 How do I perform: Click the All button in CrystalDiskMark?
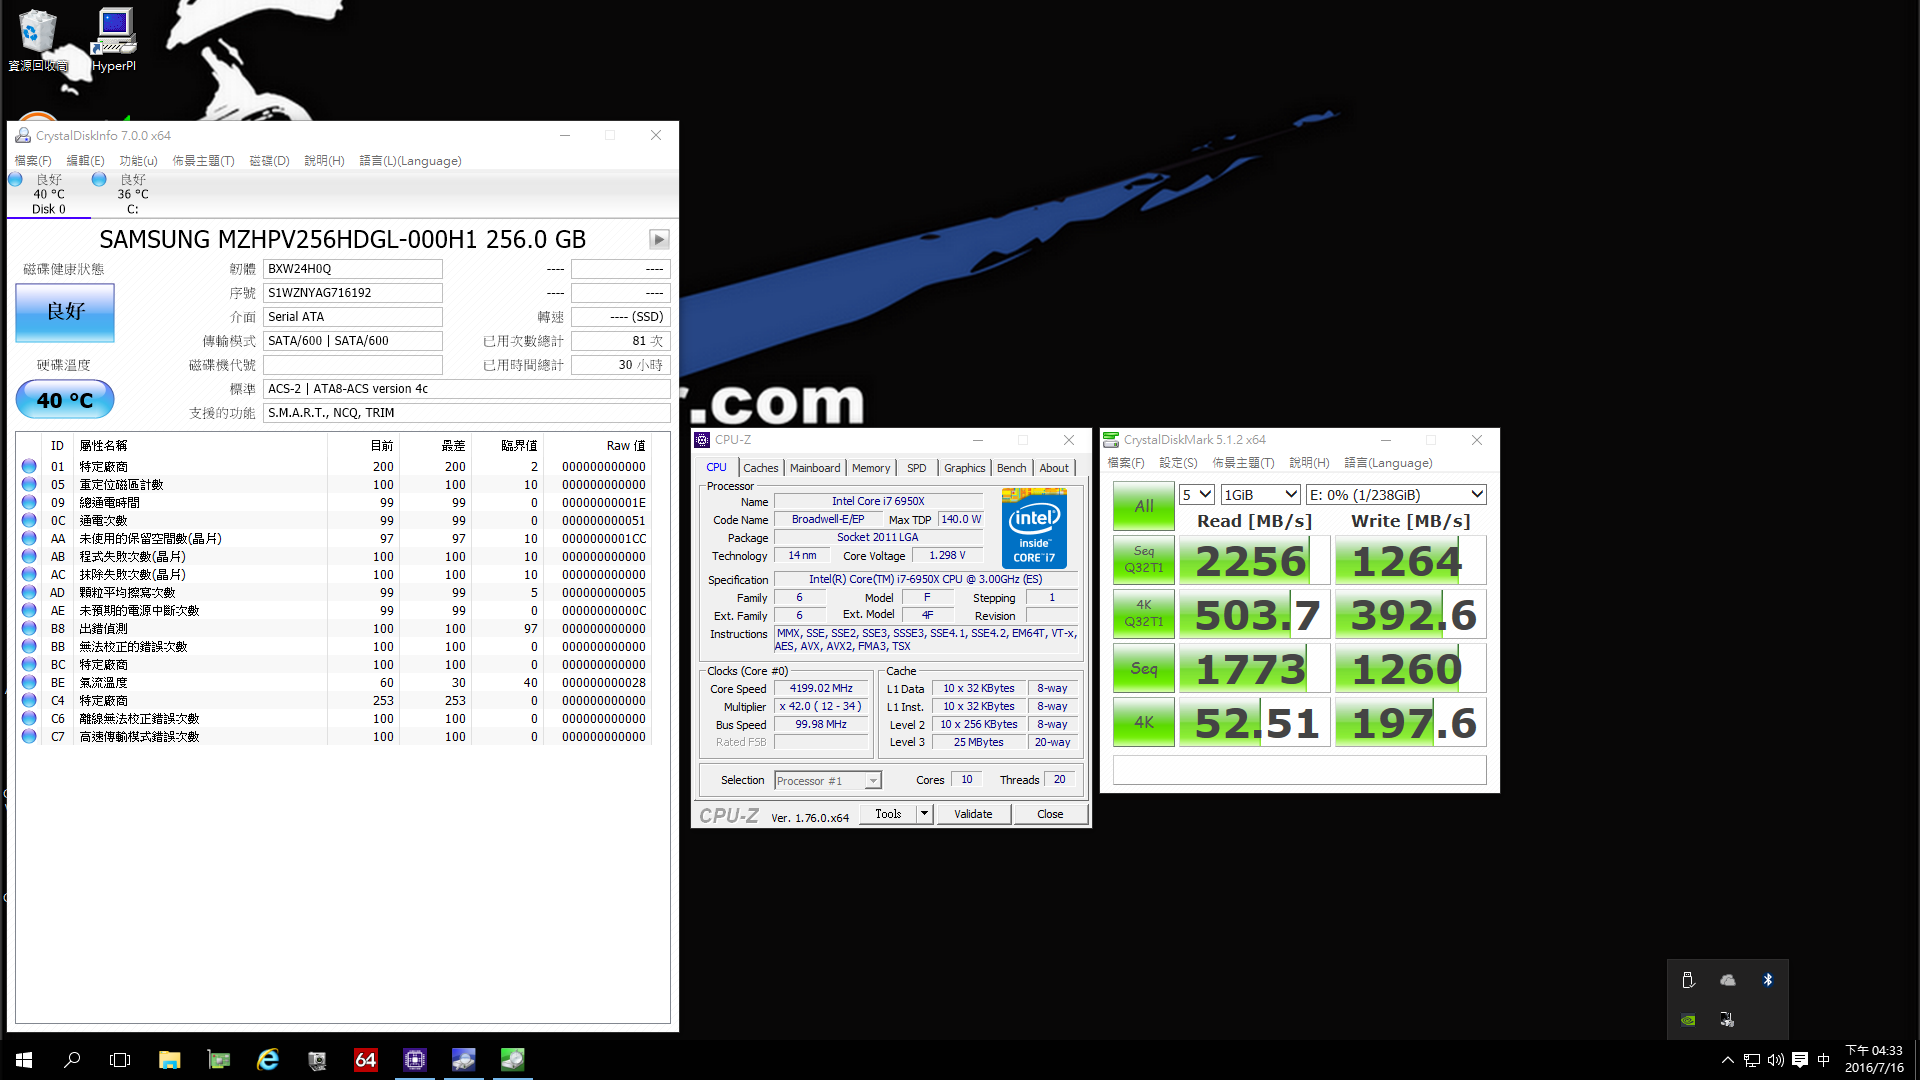click(x=1144, y=506)
